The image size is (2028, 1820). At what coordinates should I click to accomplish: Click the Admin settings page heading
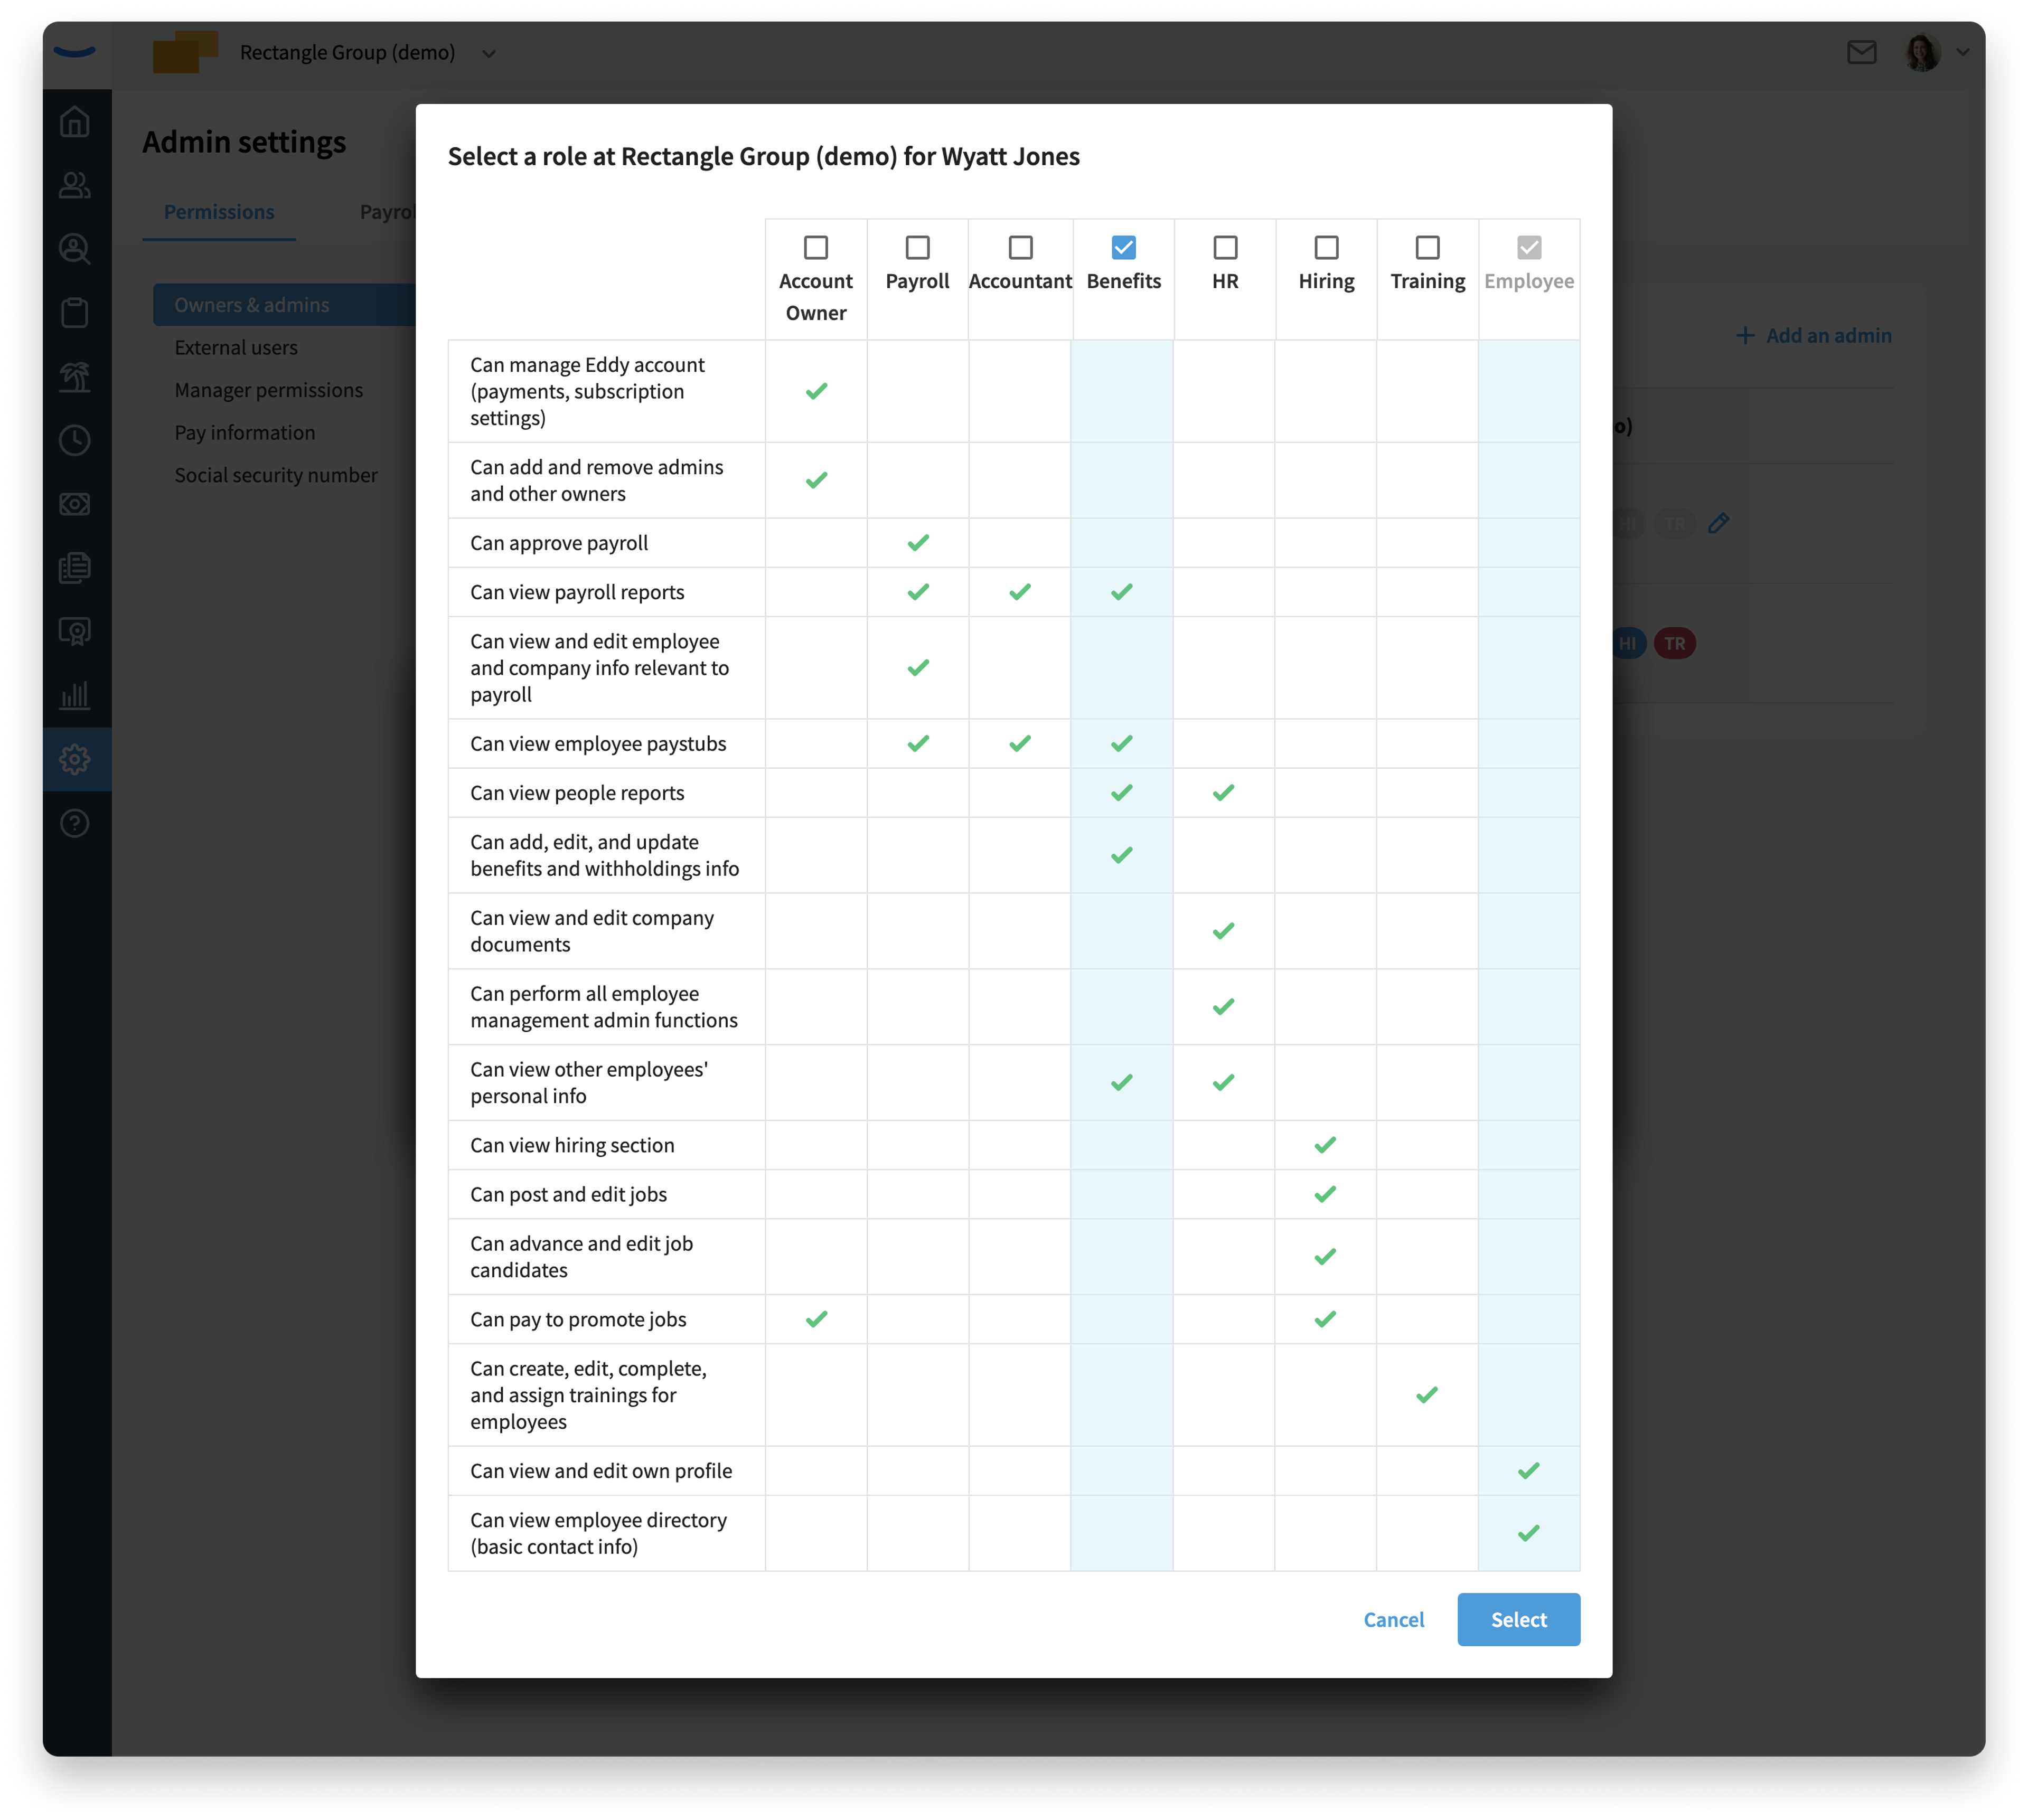[244, 142]
